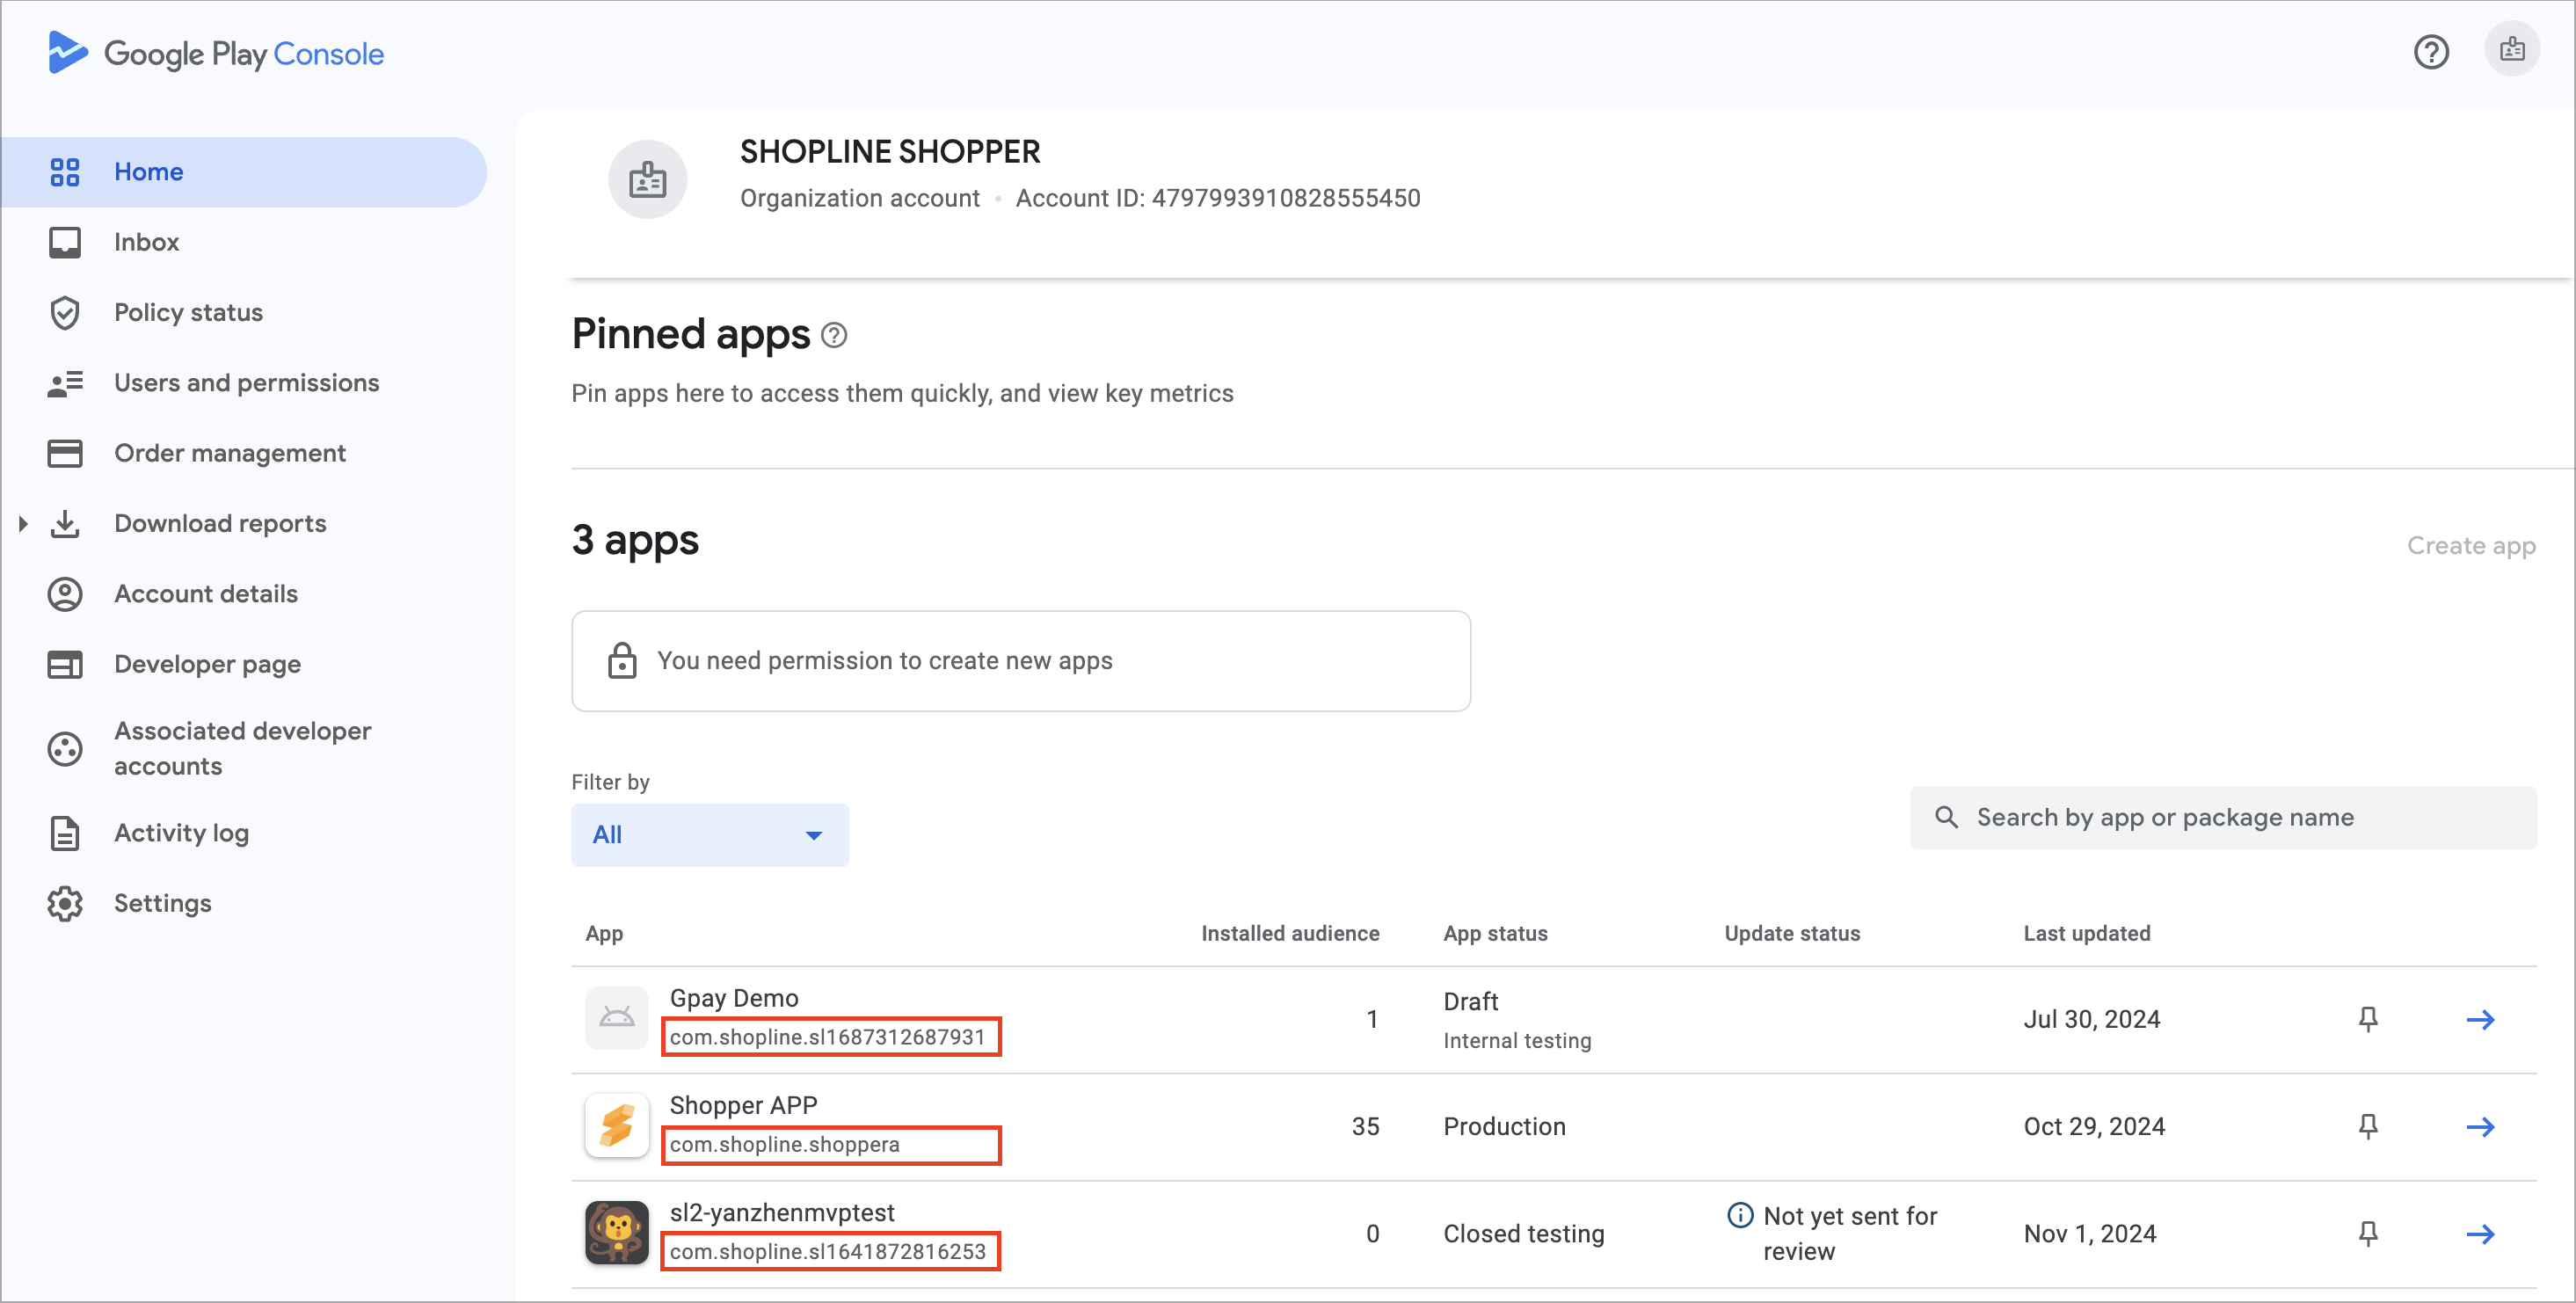Click the sl2-yanzhenmvptest app name
2576x1303 pixels.
(782, 1212)
